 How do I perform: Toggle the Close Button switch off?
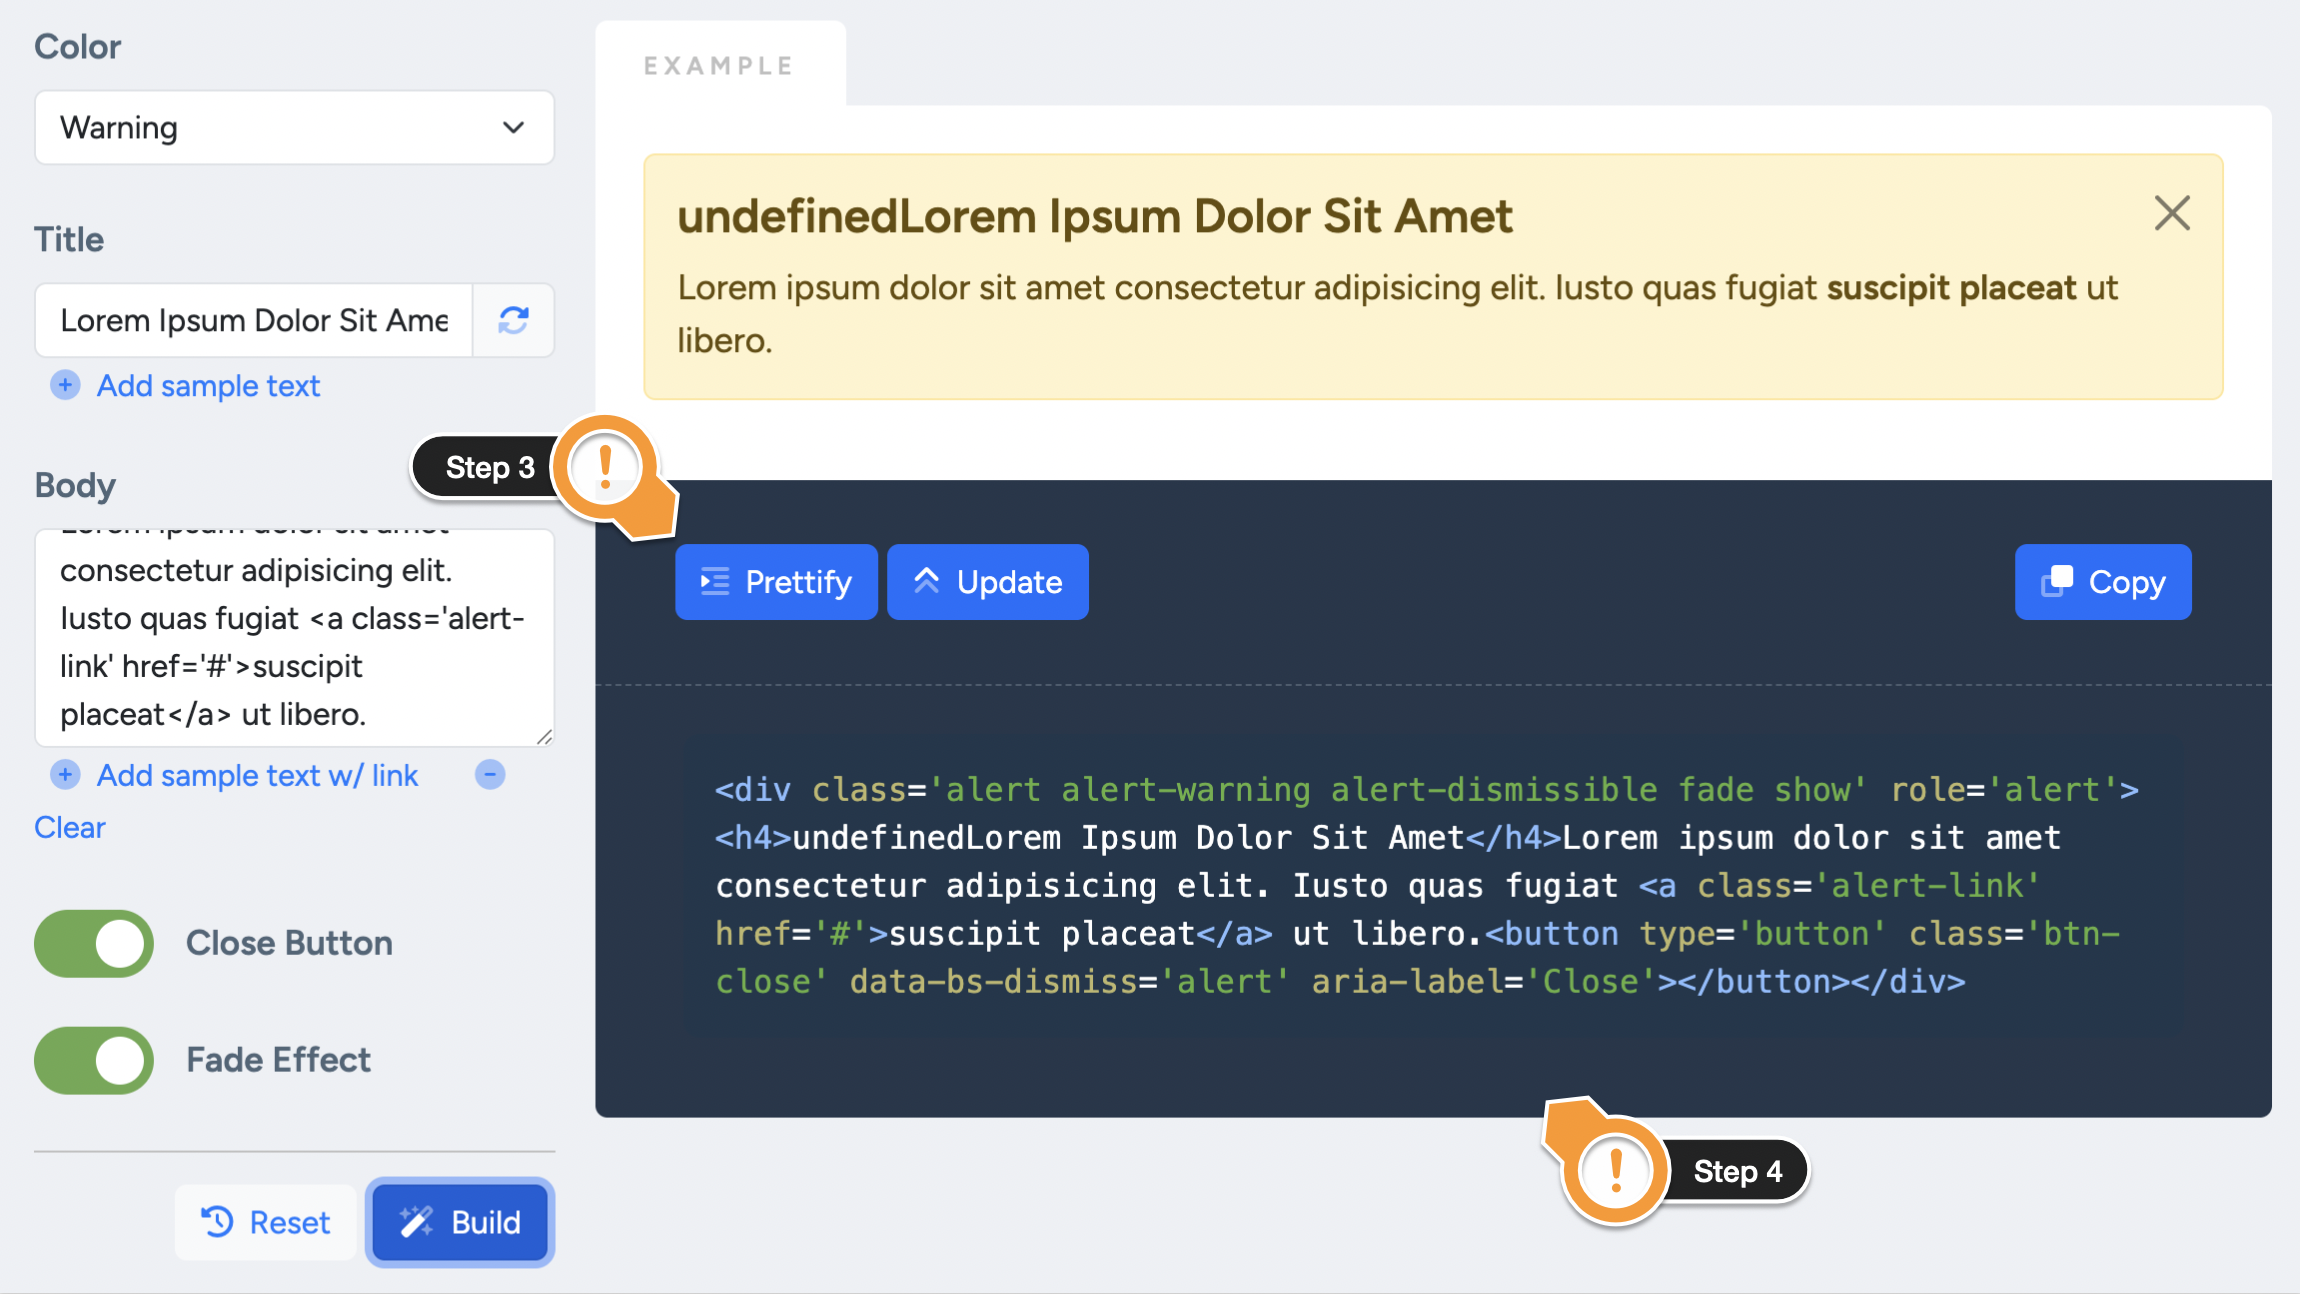pos(94,943)
